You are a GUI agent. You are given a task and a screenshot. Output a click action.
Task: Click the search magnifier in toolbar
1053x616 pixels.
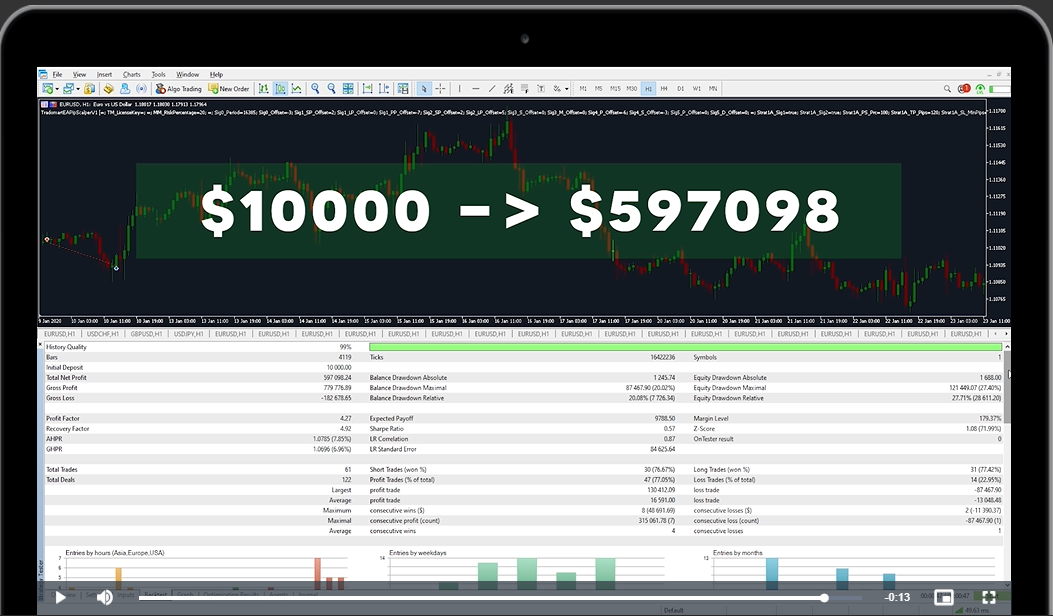[x=947, y=89]
